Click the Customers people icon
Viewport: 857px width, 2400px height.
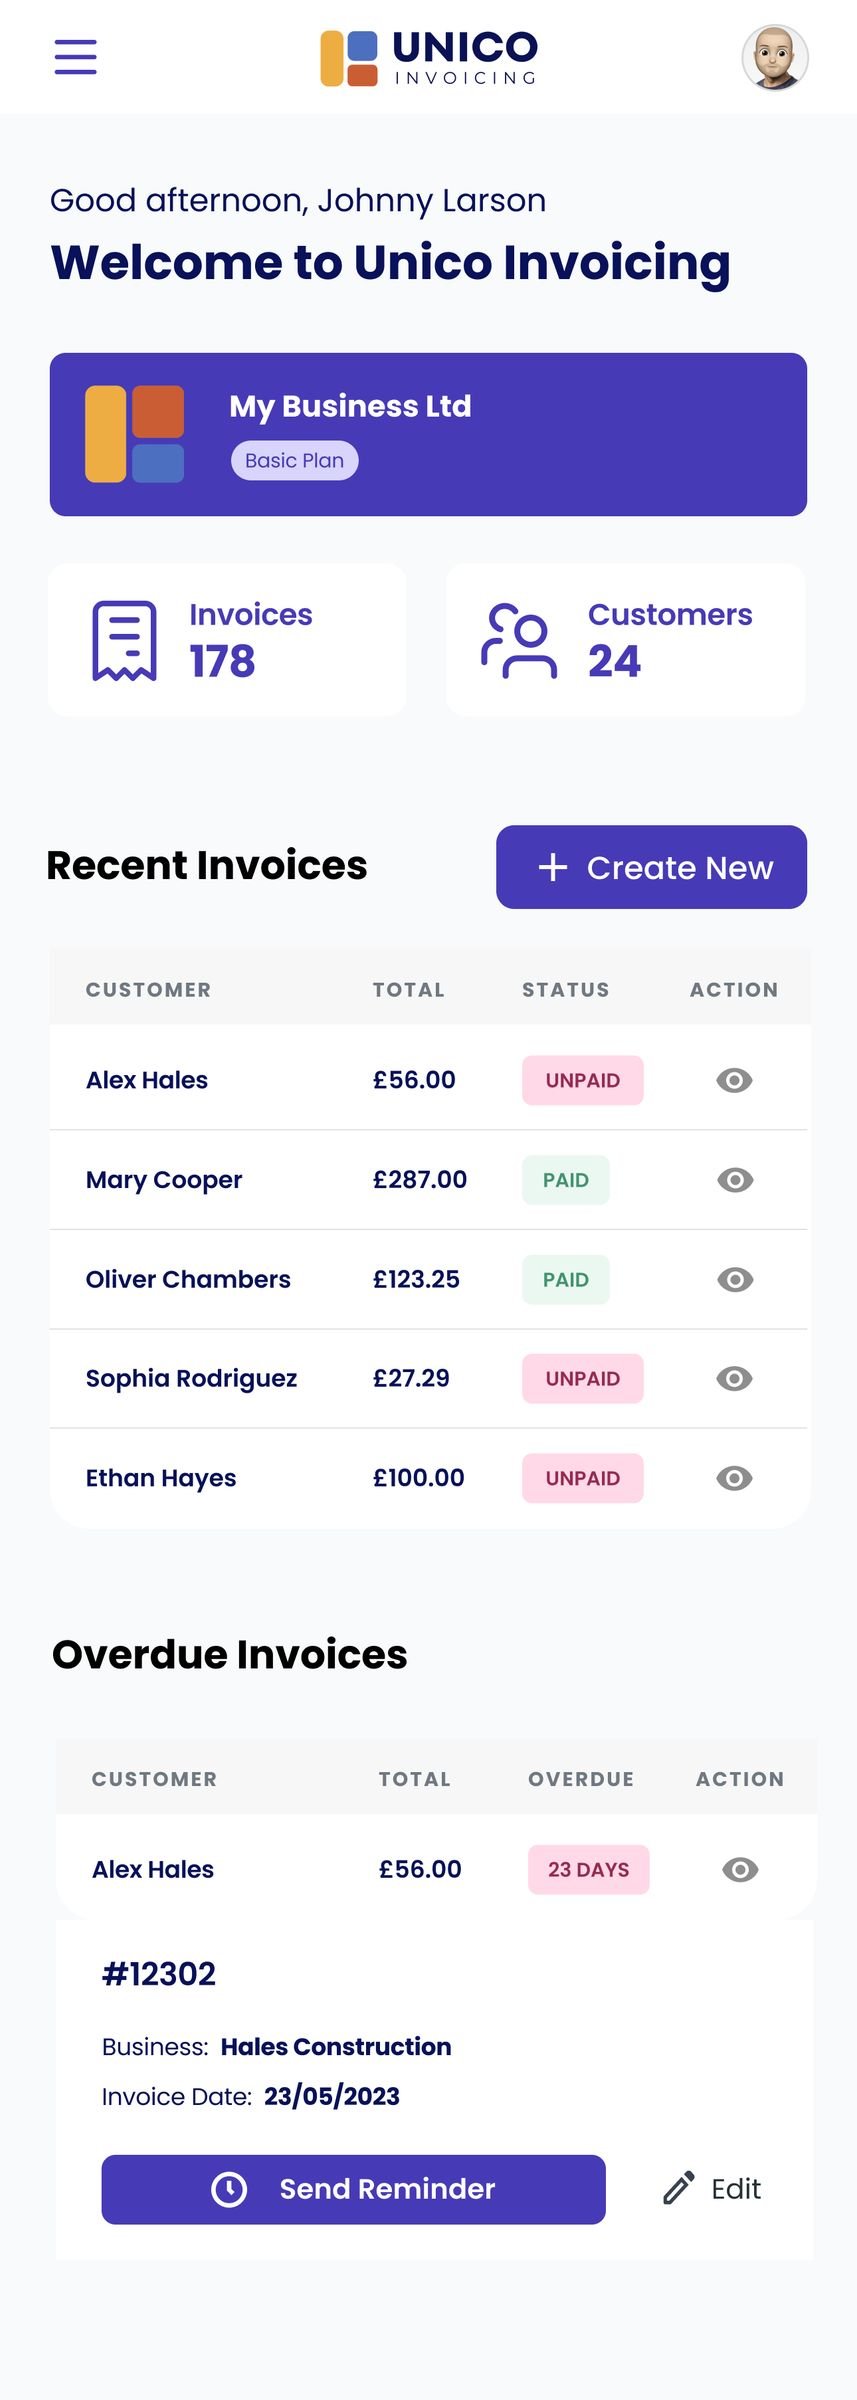pyautogui.click(x=519, y=641)
